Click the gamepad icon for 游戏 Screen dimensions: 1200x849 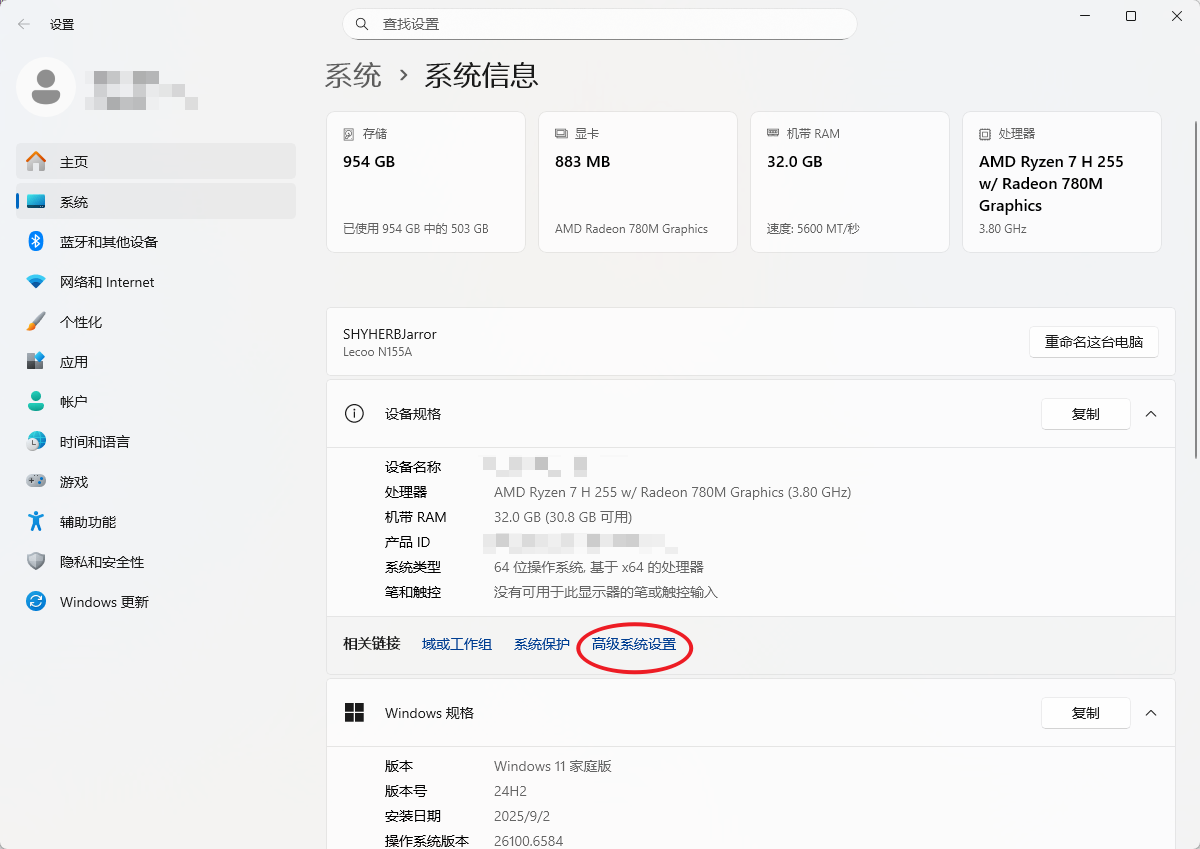point(36,481)
